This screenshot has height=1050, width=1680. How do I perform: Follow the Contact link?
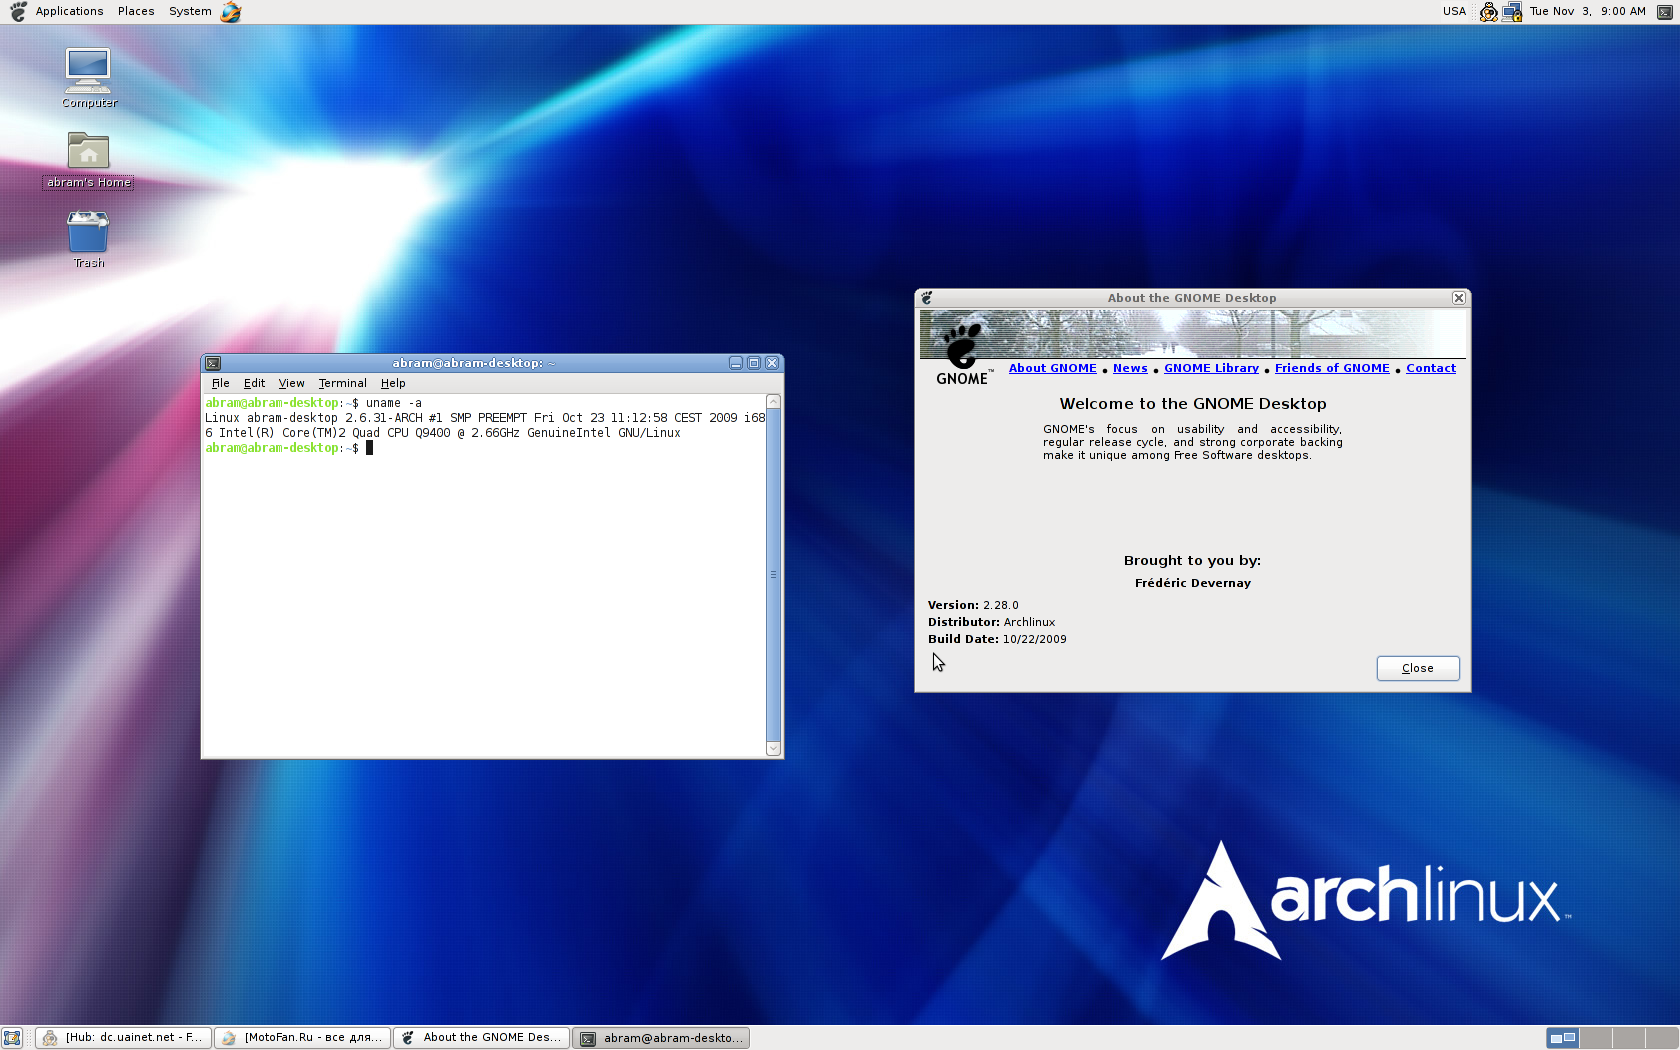1431,368
